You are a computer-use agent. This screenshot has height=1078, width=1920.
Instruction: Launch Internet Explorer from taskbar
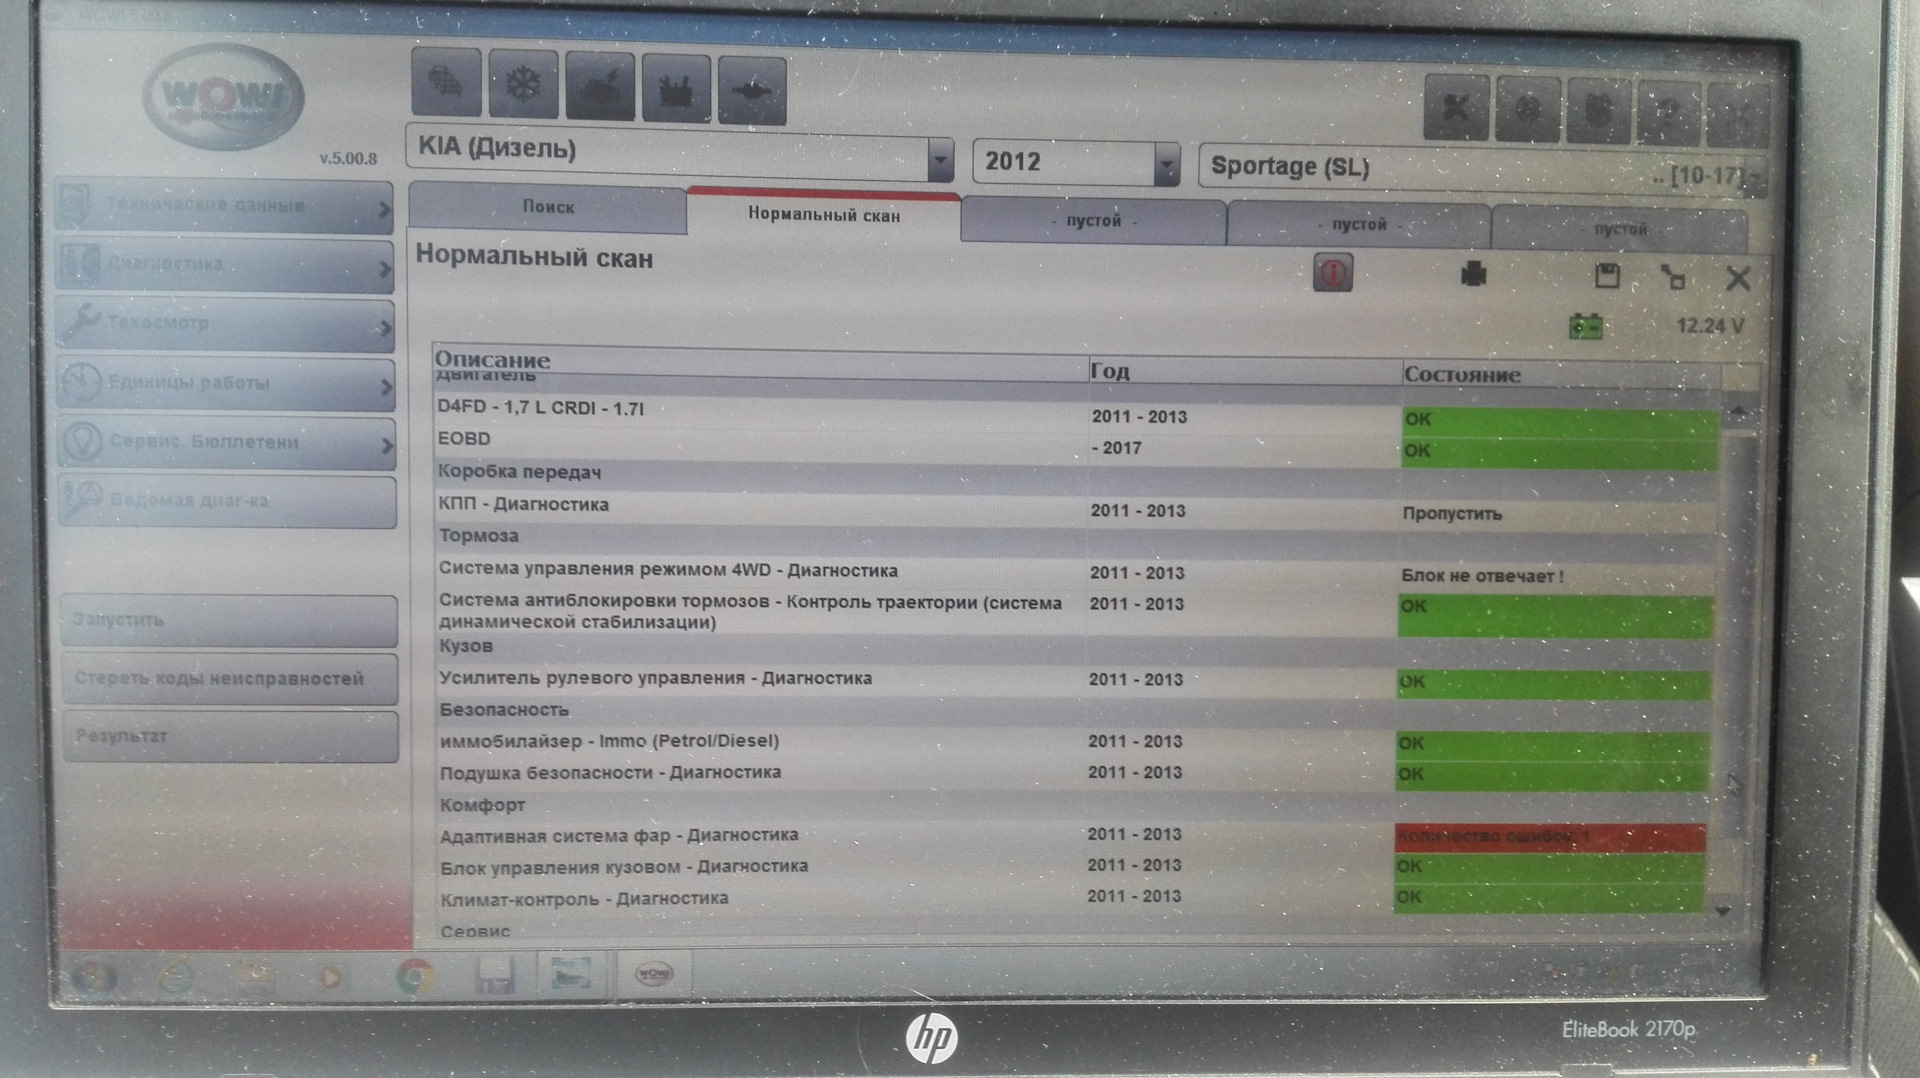coord(175,977)
